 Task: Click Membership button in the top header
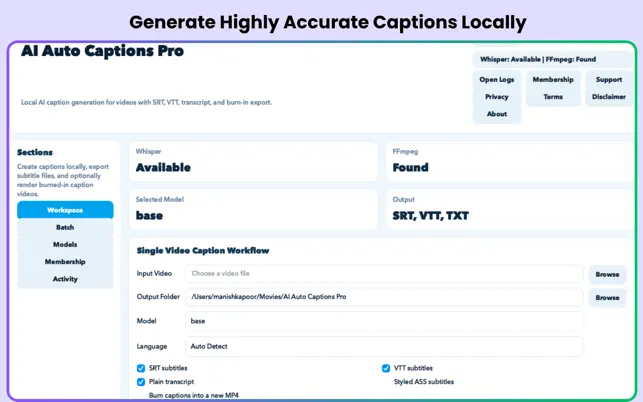tap(553, 80)
